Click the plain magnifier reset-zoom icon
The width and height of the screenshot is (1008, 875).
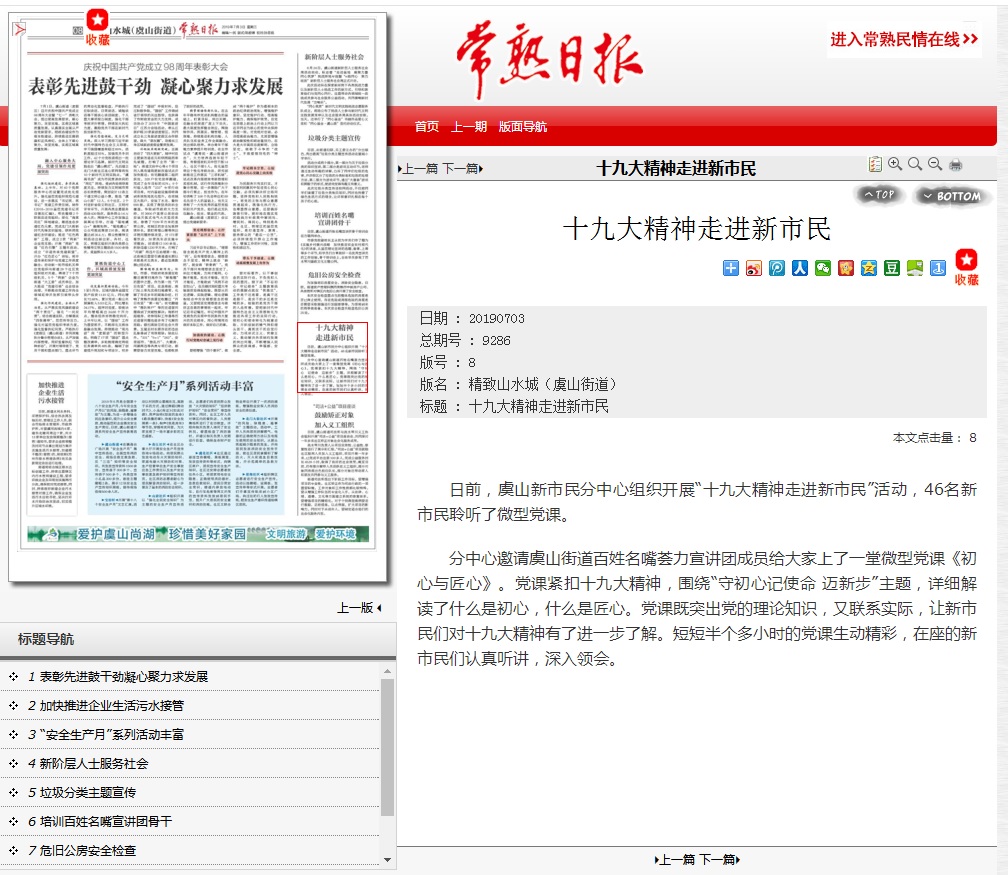point(915,164)
